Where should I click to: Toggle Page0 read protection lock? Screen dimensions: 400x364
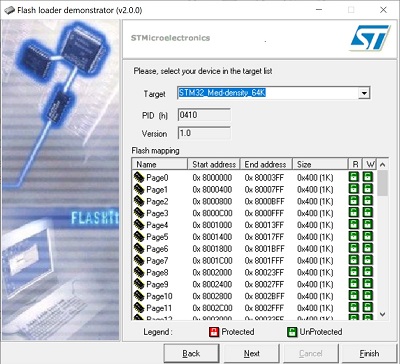354,177
